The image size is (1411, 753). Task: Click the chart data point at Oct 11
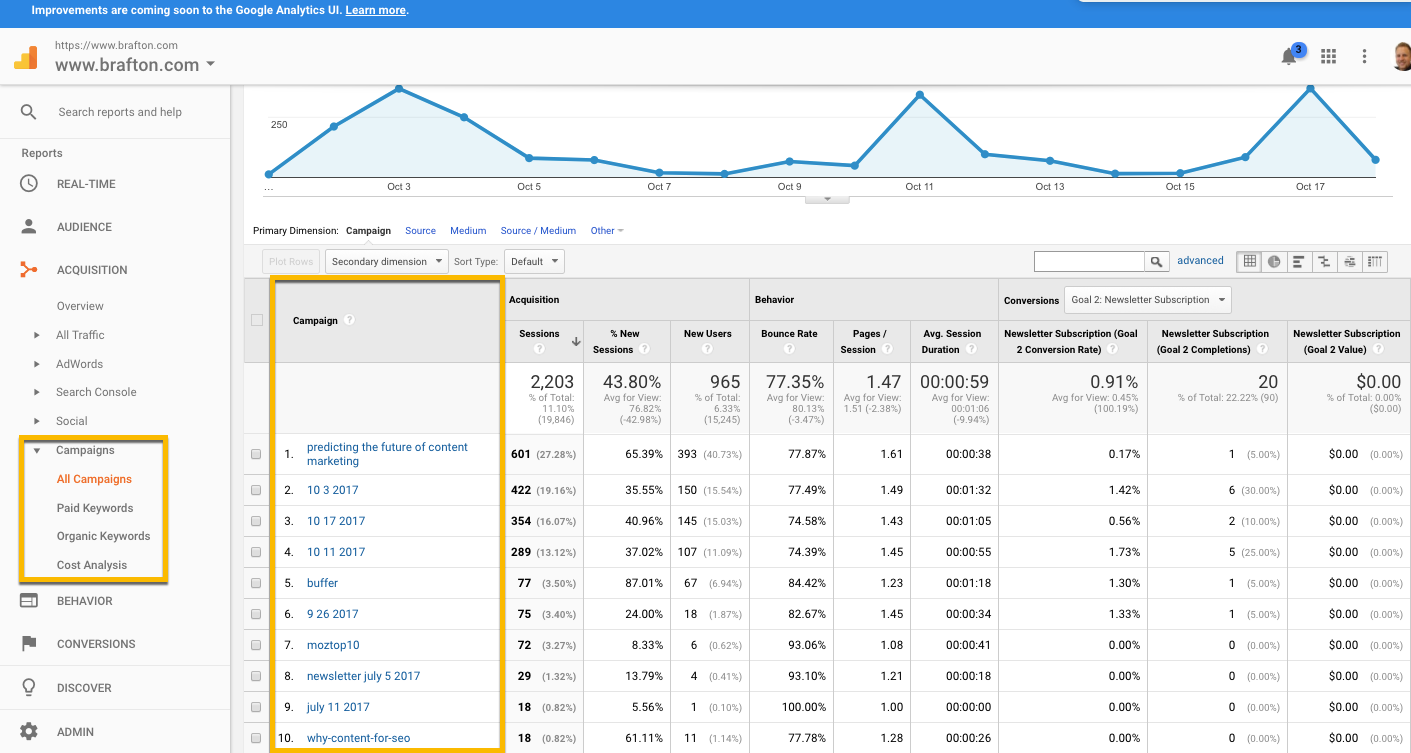pyautogui.click(x=919, y=95)
